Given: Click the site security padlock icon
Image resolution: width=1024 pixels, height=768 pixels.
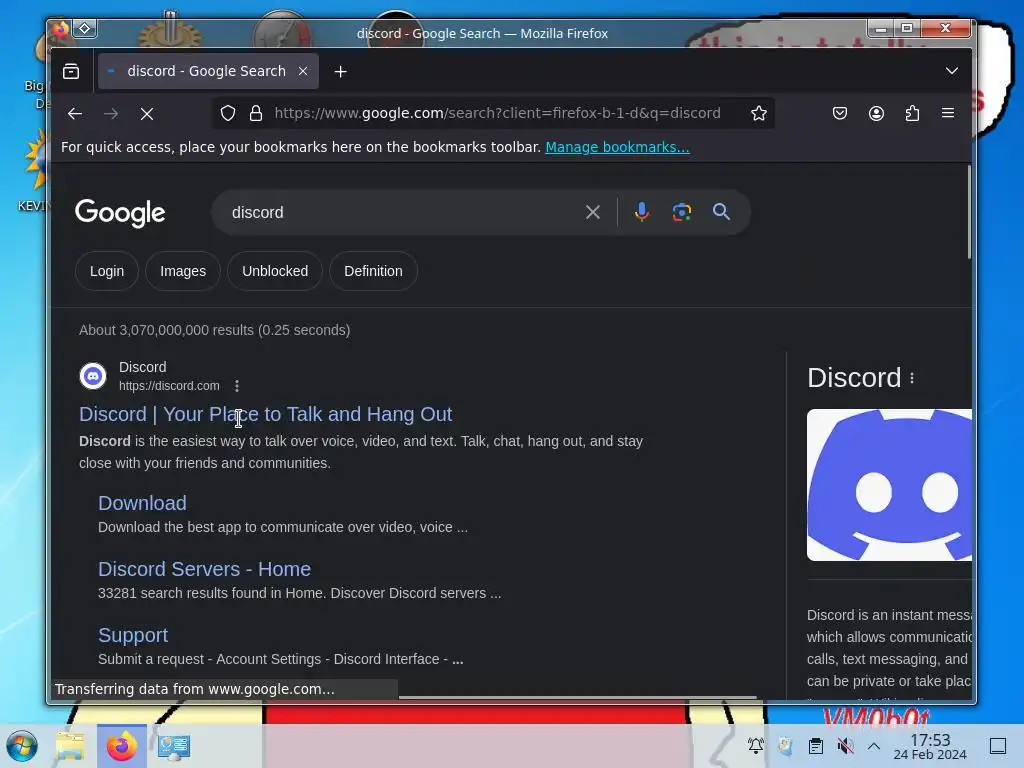Looking at the screenshot, I should click(256, 113).
